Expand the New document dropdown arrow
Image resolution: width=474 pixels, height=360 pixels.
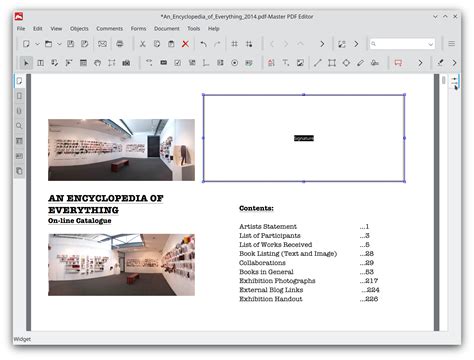coord(37,44)
